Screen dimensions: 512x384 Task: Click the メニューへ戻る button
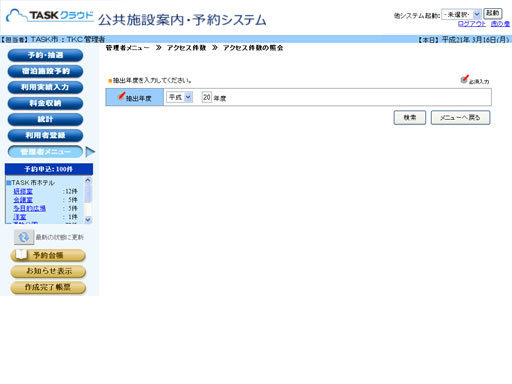pos(460,117)
